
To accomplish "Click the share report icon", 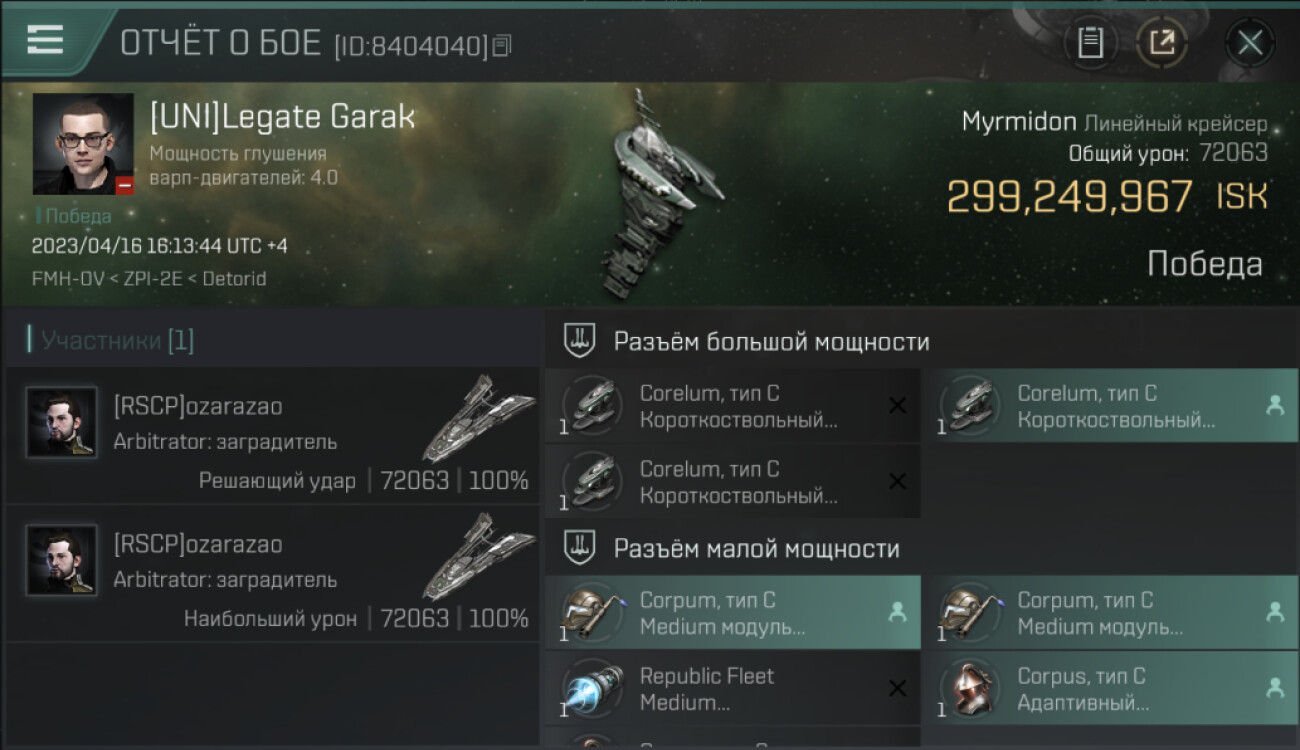I will tap(1162, 43).
